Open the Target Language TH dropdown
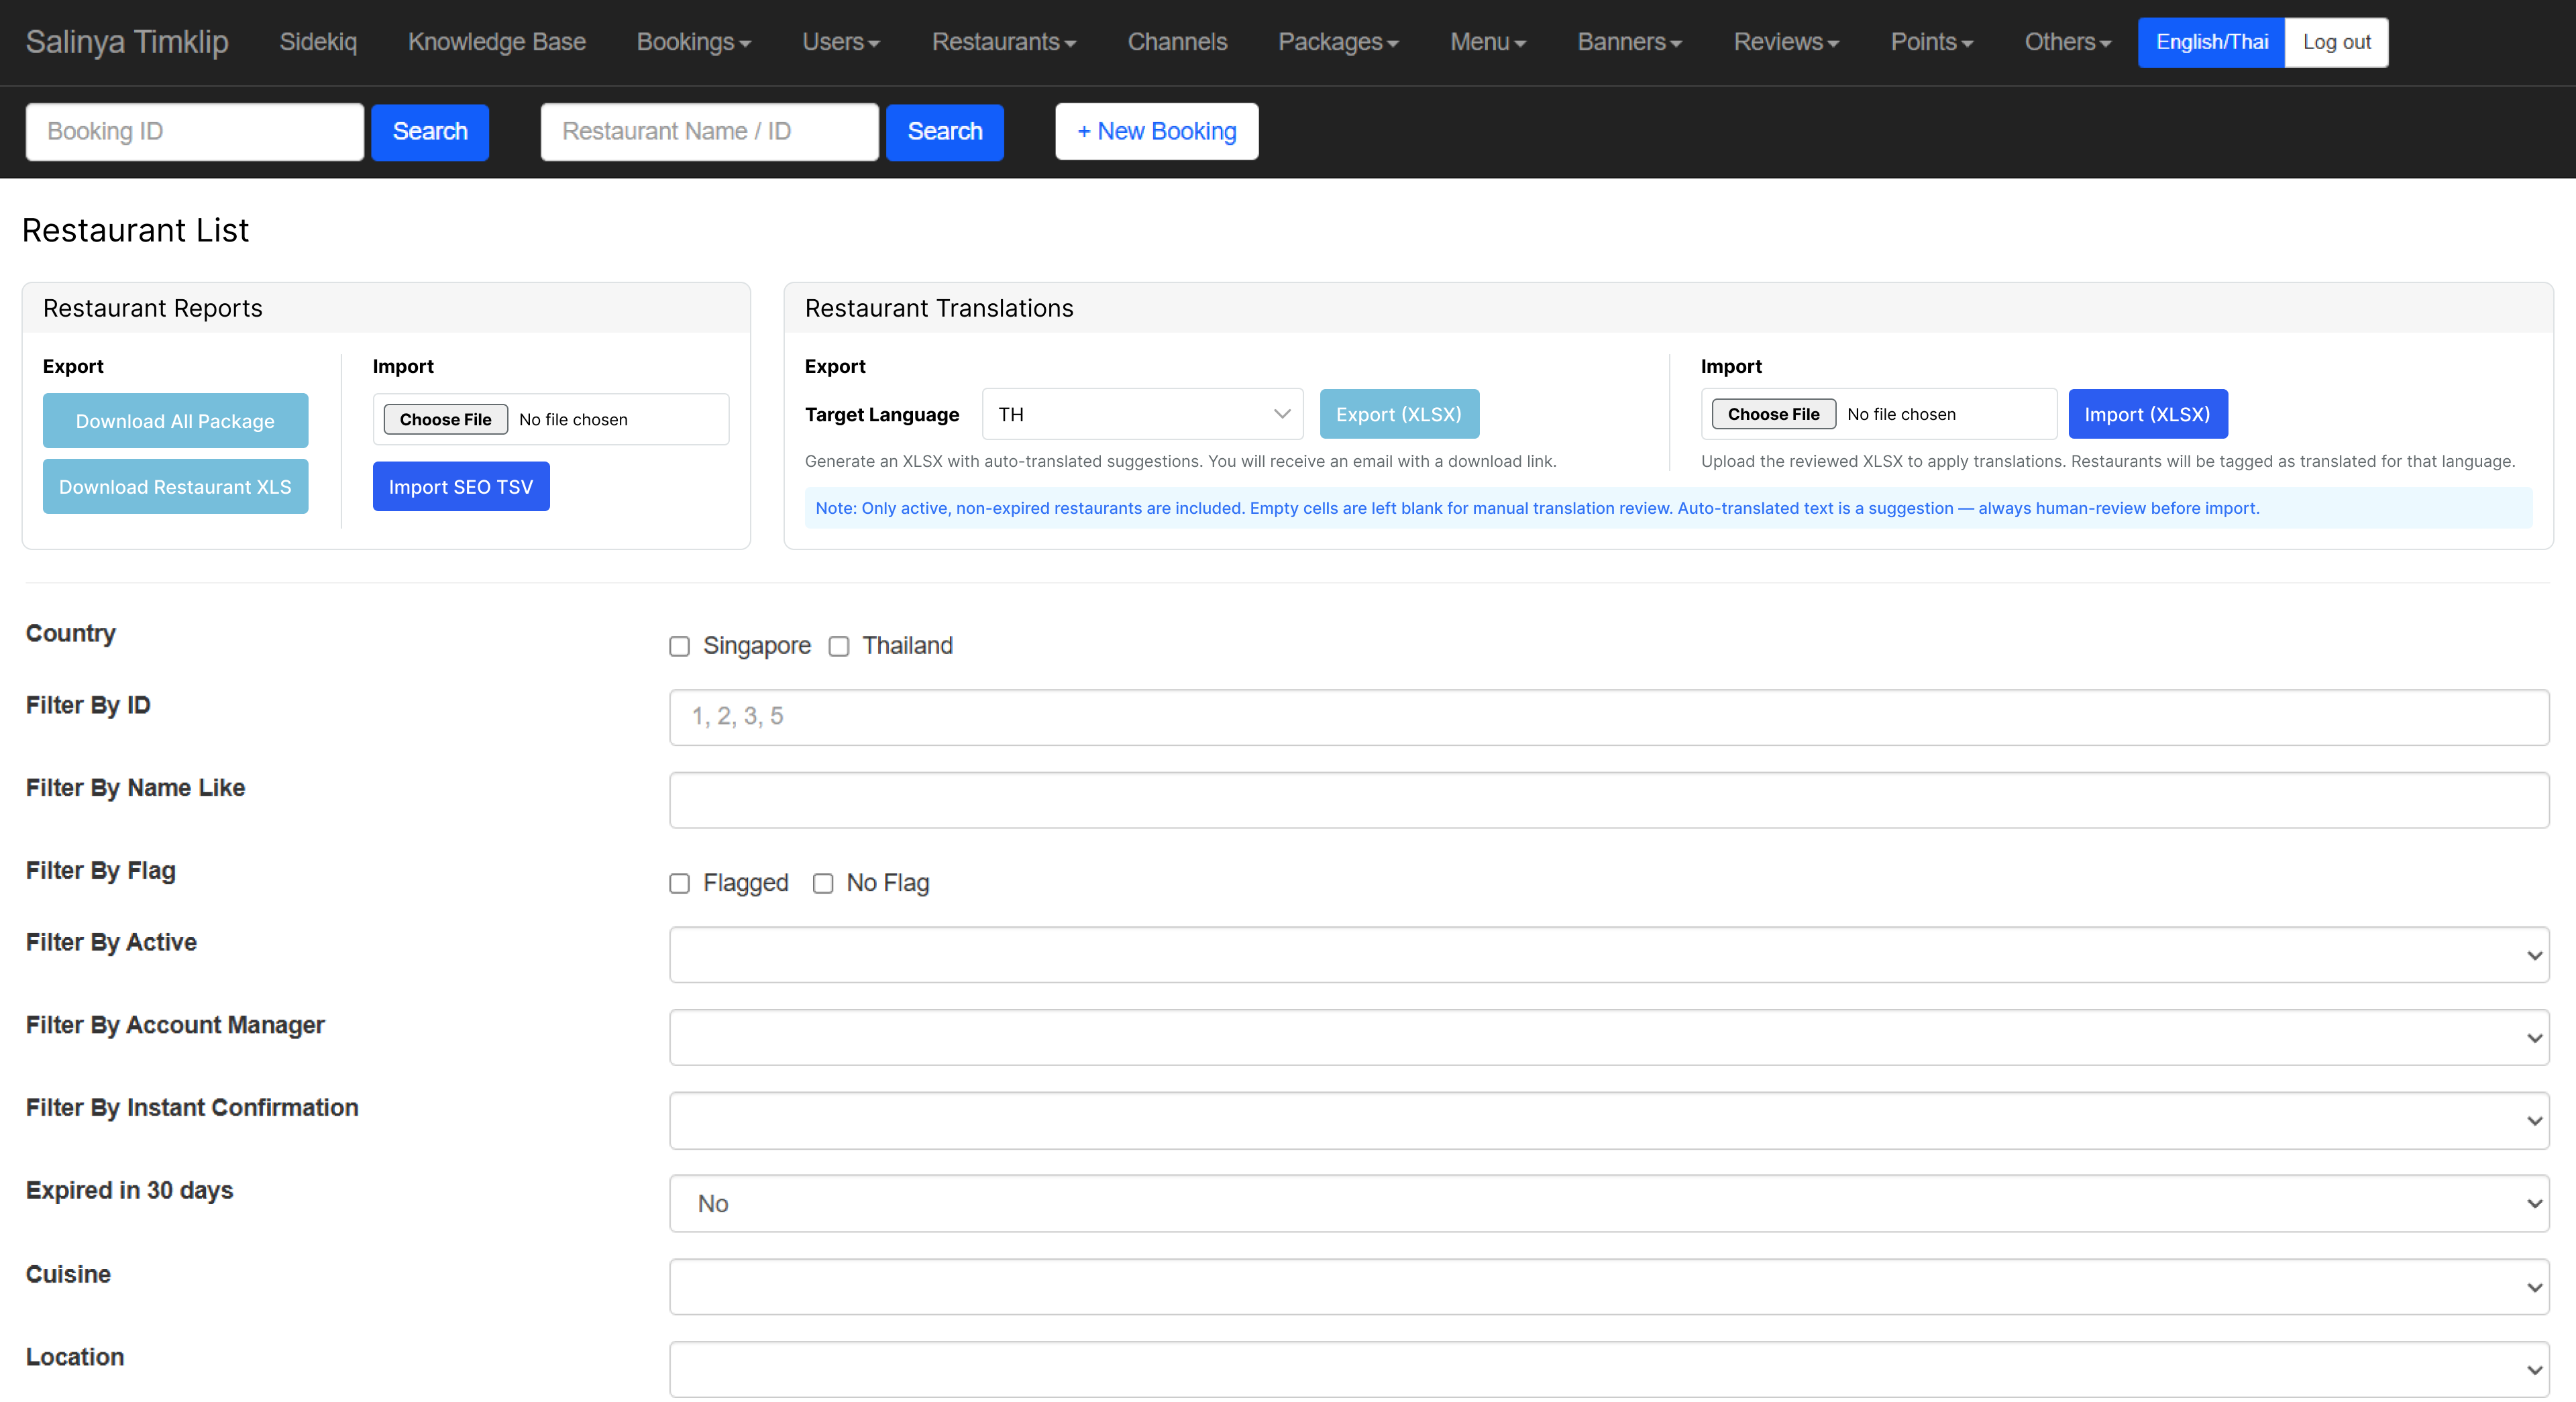 [1142, 414]
